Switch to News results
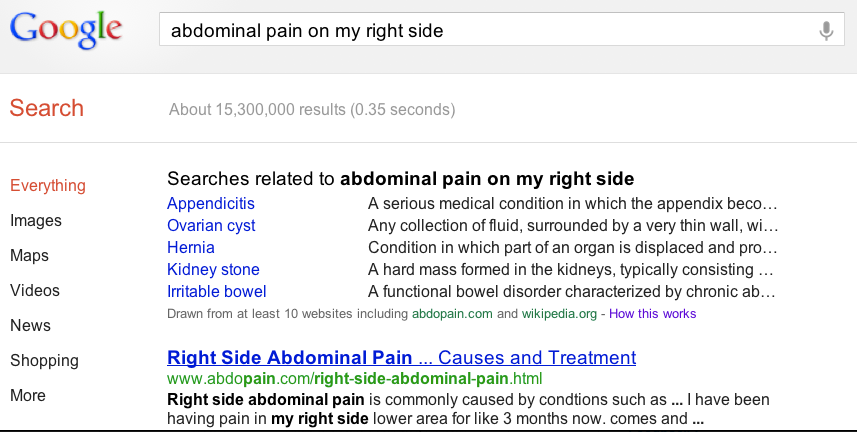This screenshot has width=857, height=432. pos(30,326)
